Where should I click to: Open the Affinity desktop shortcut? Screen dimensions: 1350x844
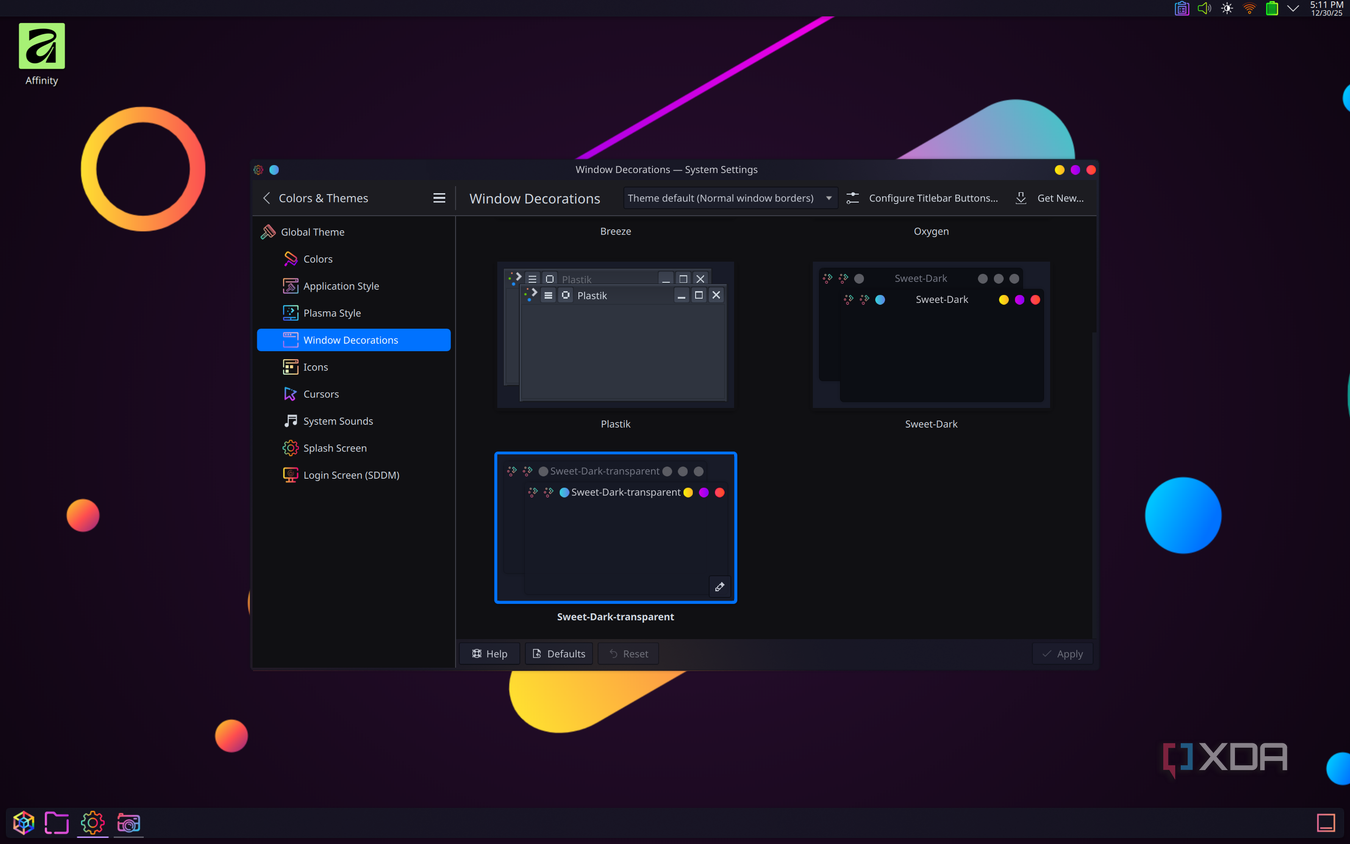41,55
